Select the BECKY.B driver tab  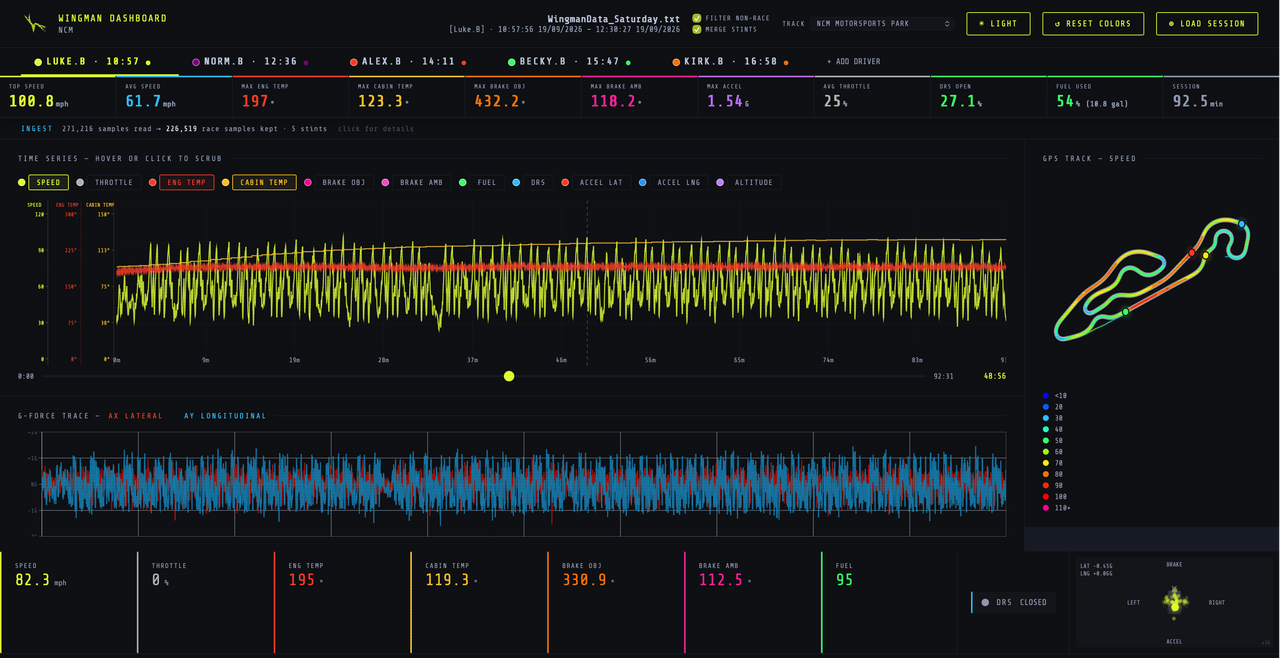click(569, 62)
